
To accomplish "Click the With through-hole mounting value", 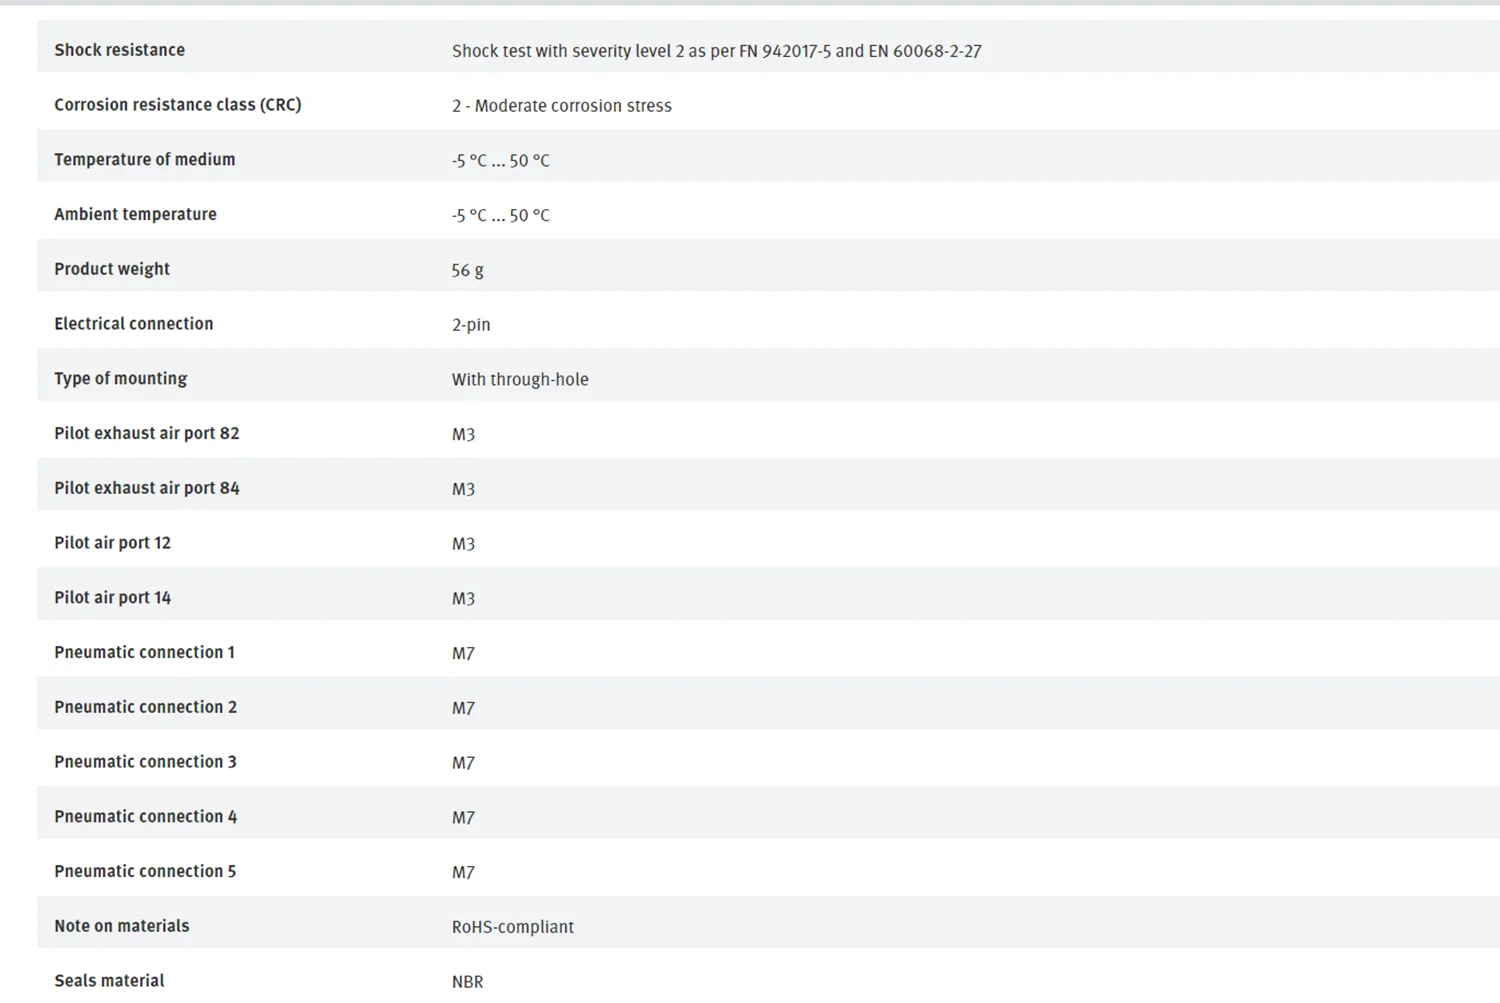I will tap(520, 380).
